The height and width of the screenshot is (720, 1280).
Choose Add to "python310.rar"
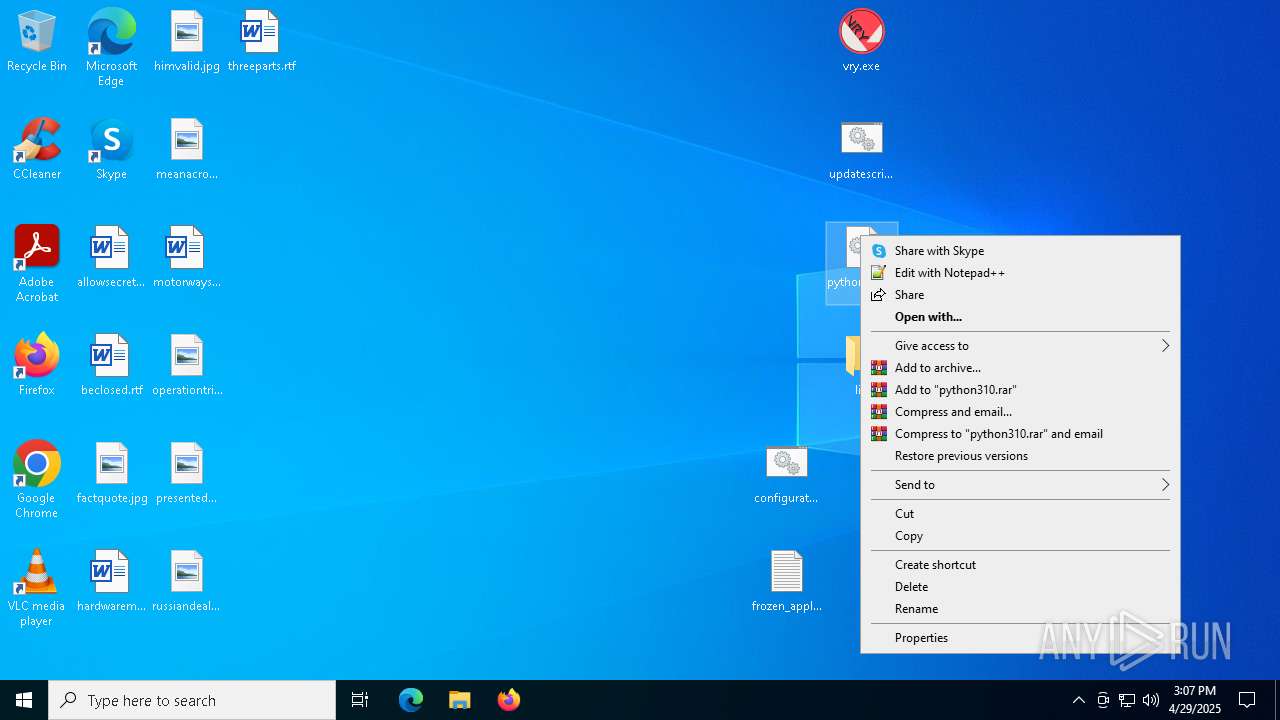tap(1020, 390)
